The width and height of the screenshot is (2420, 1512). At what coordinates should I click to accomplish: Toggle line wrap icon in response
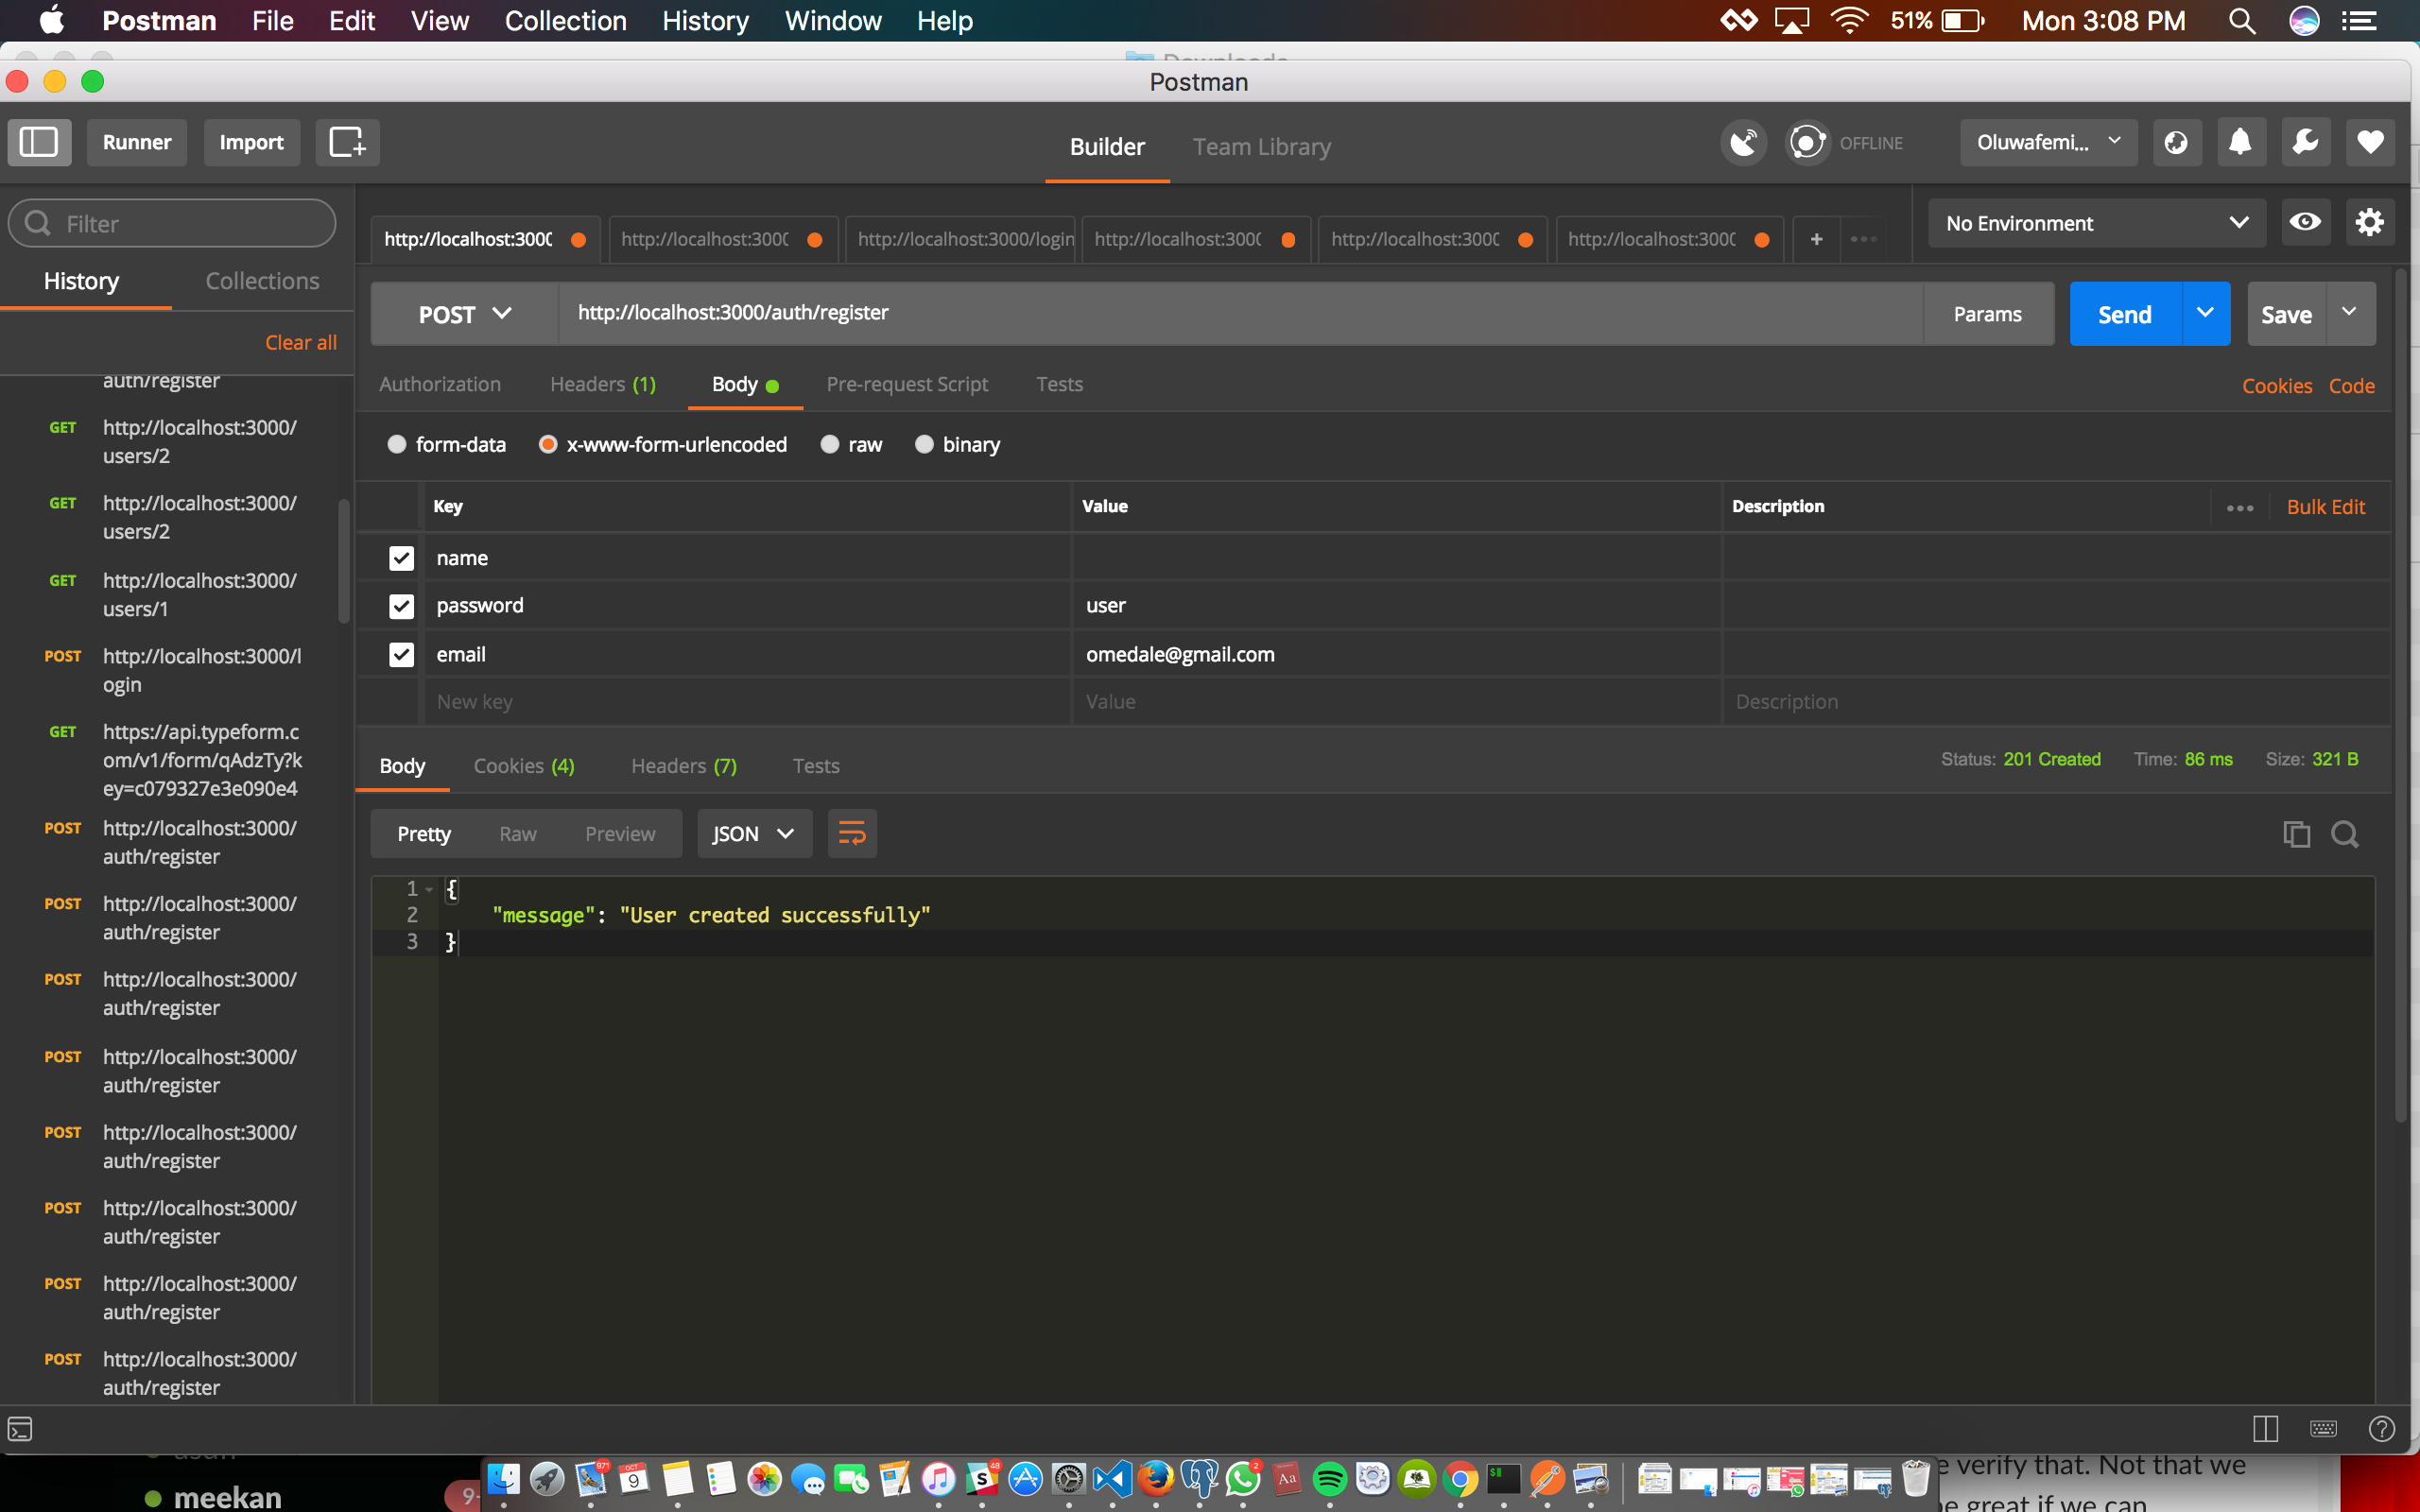[x=852, y=834]
